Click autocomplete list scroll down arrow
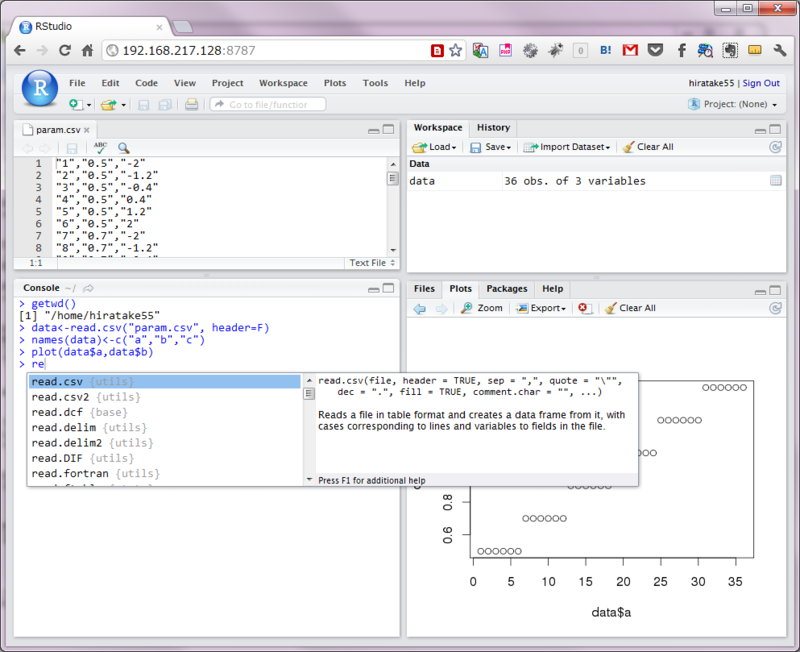 pos(309,480)
